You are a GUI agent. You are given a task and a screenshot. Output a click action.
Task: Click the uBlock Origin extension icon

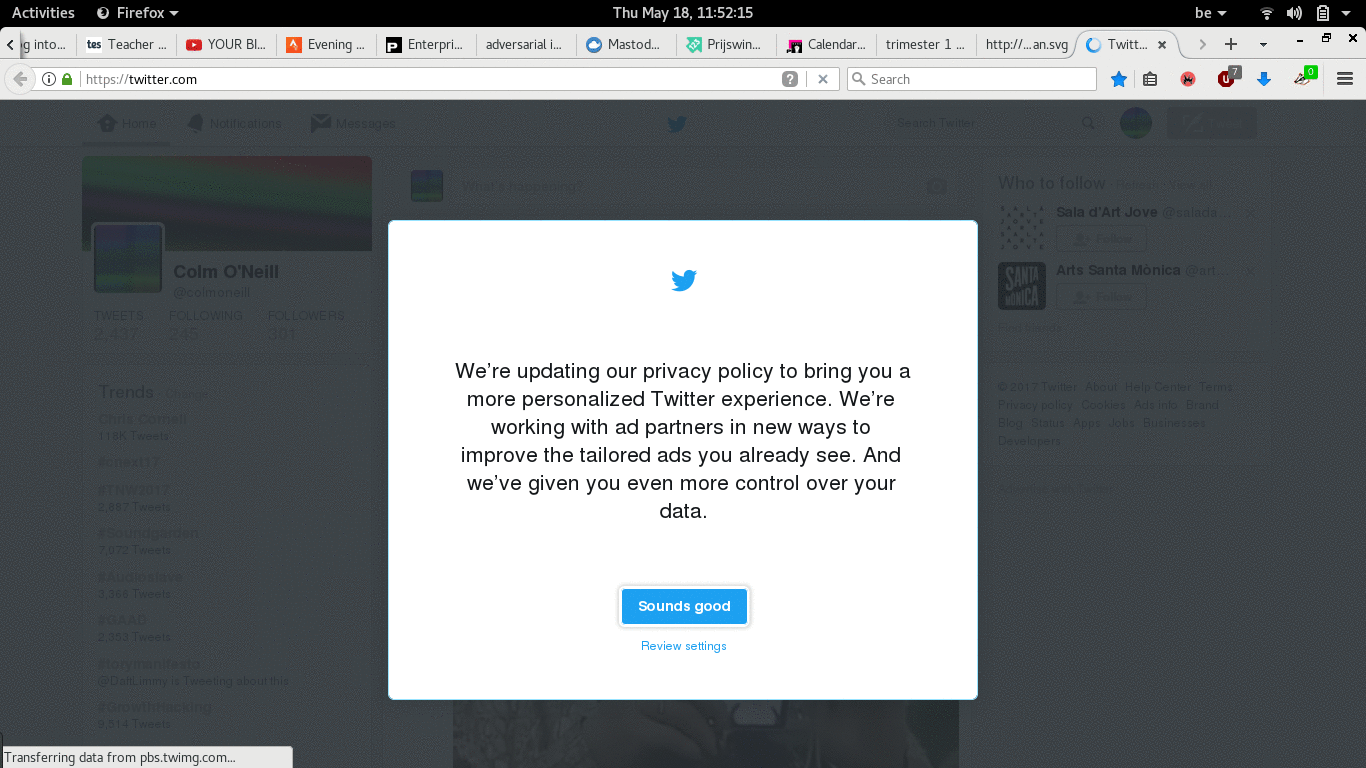[1227, 79]
